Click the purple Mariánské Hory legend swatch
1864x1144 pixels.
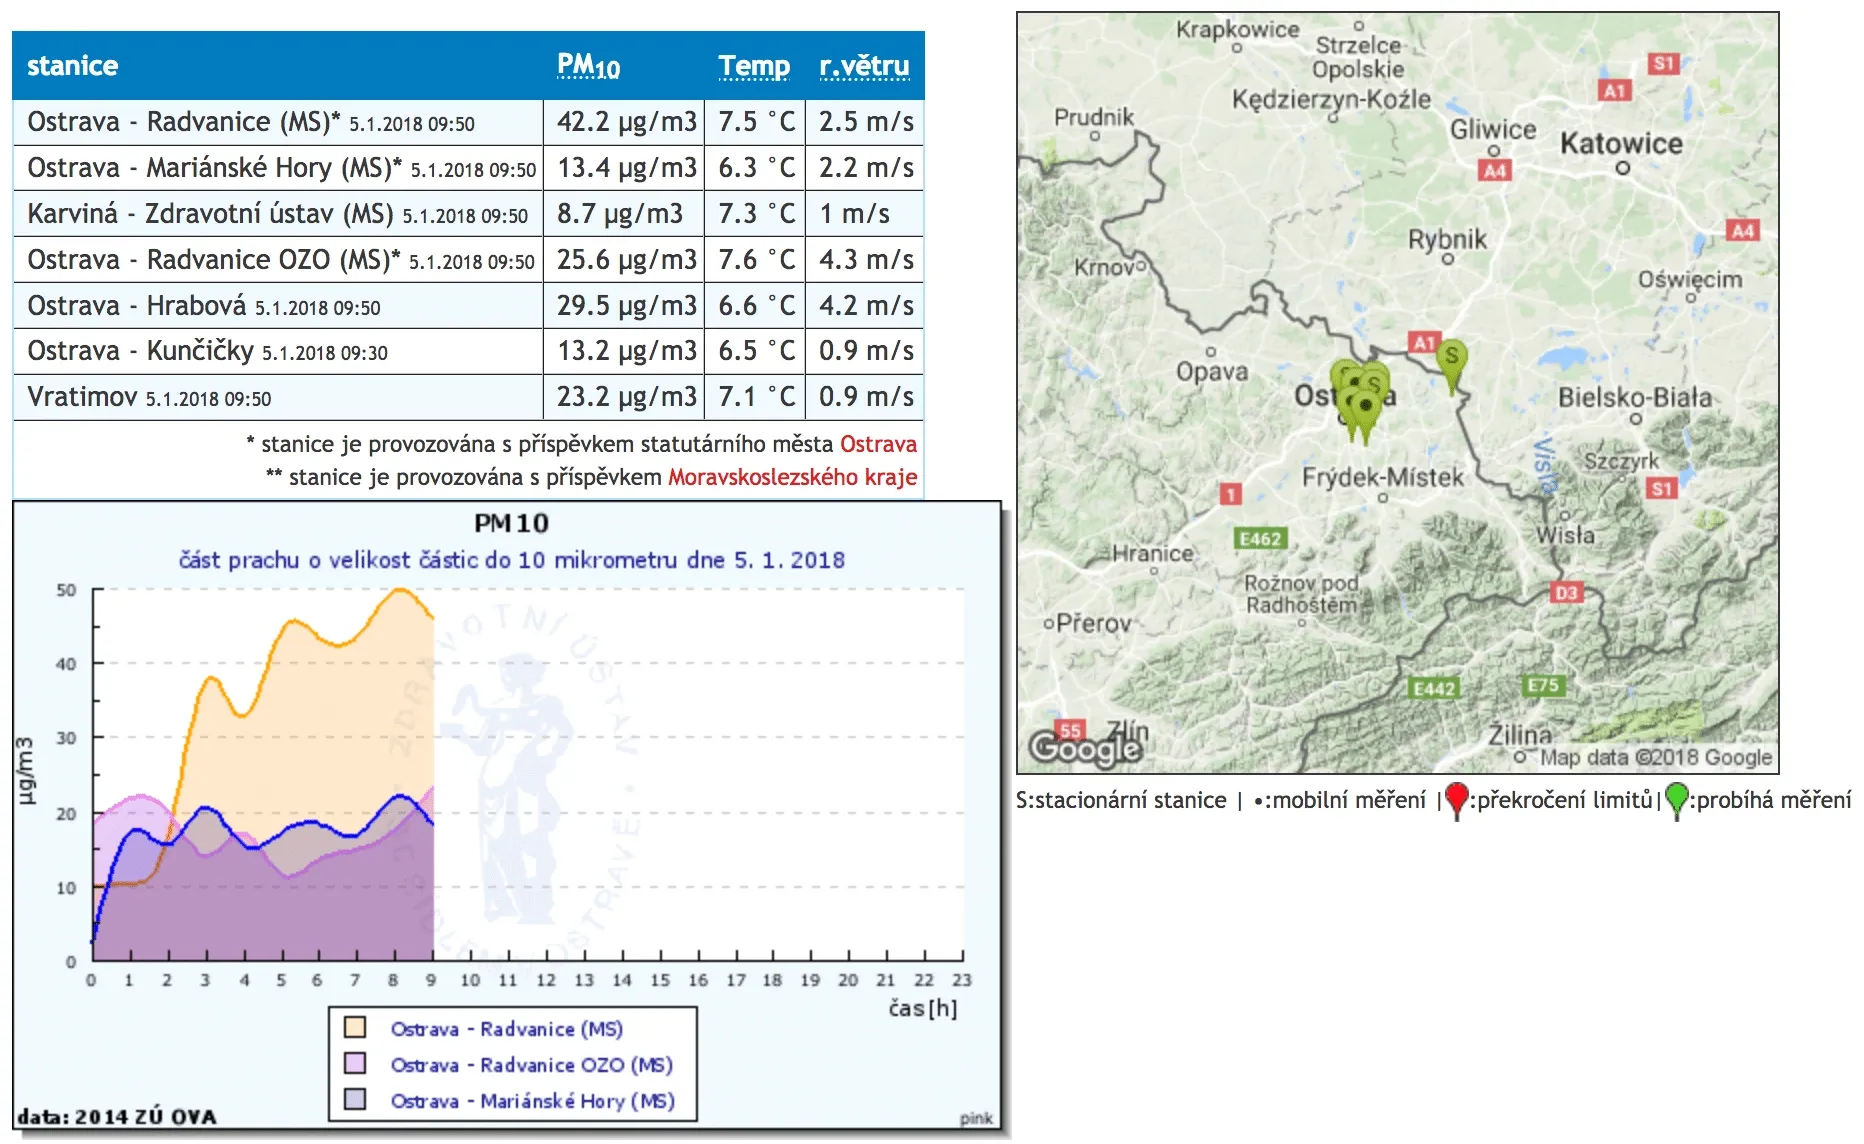pos(355,1099)
